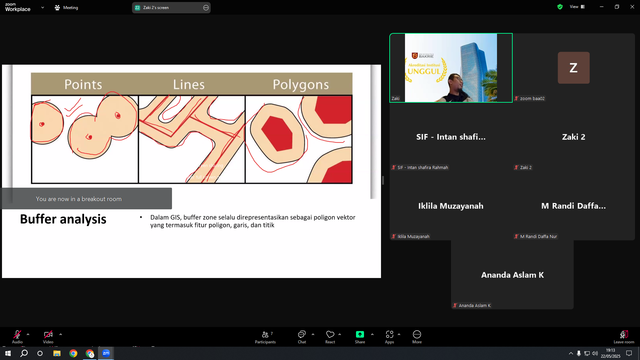
Task: Click the 'Dalam GIS, buffer zone' bullet text
Action: tap(253, 221)
